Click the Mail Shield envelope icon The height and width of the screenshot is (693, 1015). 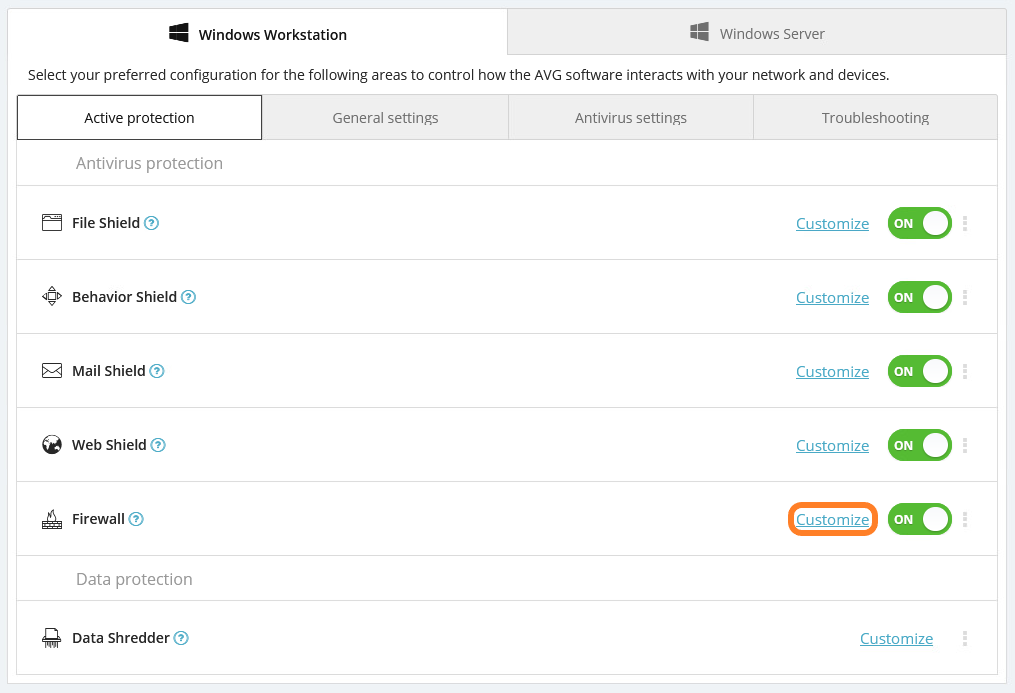(51, 370)
